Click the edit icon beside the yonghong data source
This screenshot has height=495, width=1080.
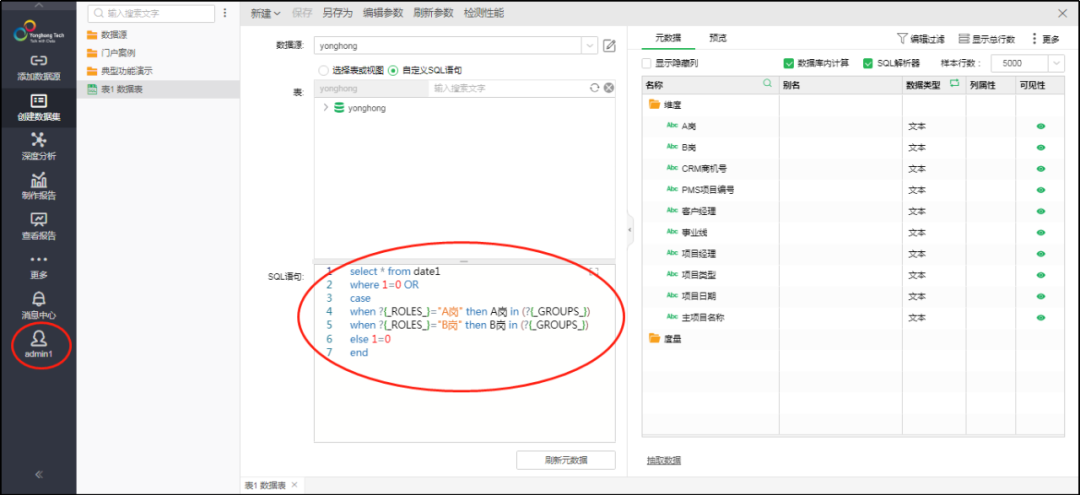pos(609,46)
